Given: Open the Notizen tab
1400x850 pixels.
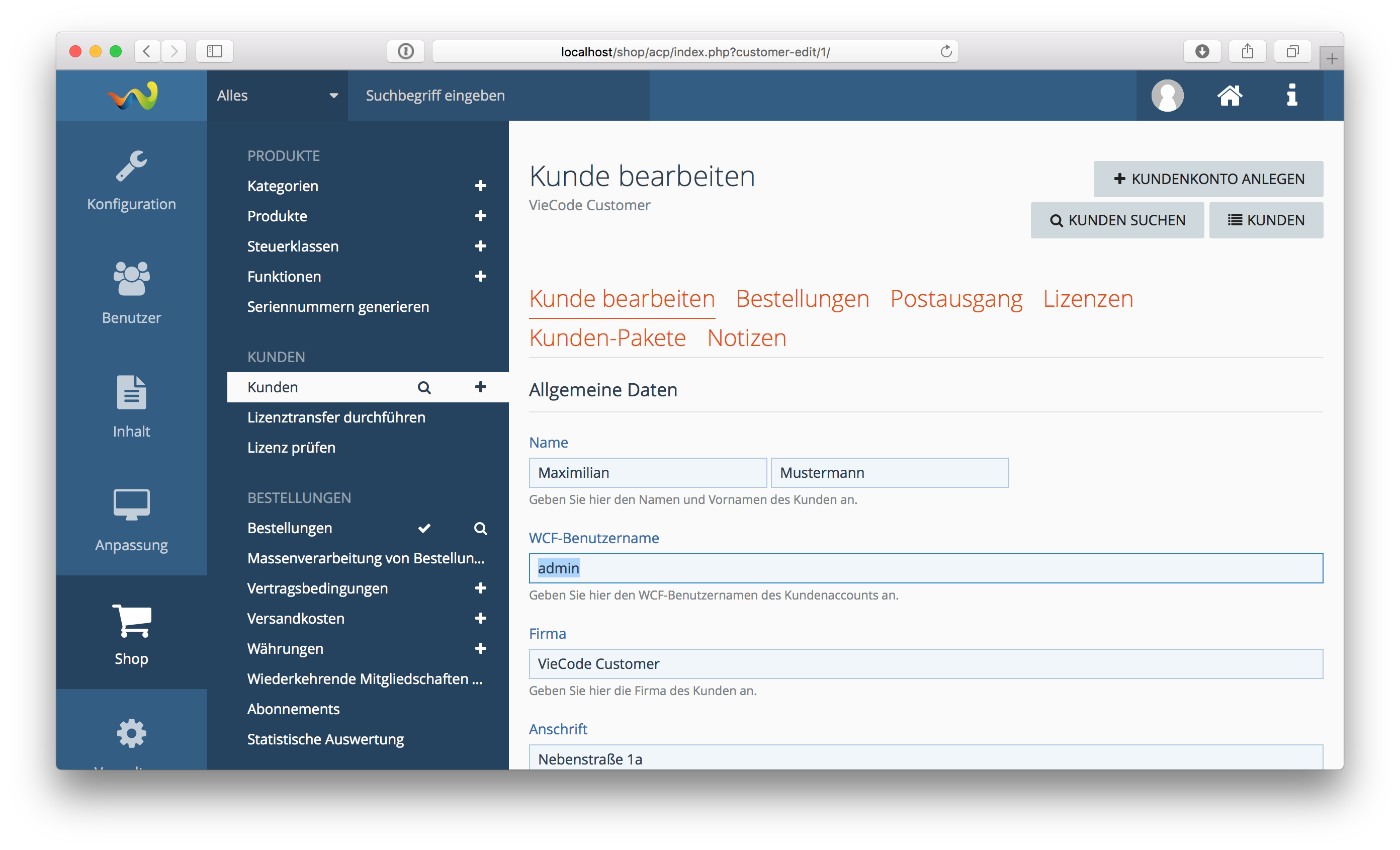Looking at the screenshot, I should (x=746, y=338).
